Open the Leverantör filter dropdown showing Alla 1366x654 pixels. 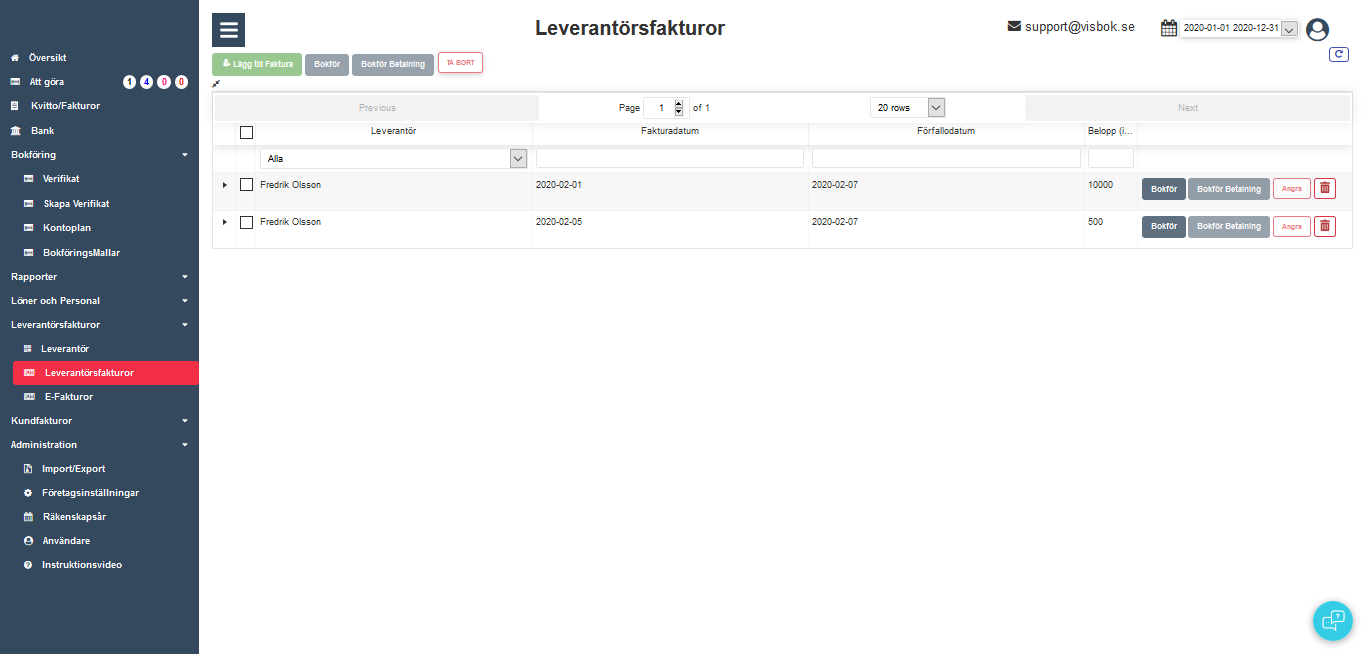pyautogui.click(x=393, y=158)
